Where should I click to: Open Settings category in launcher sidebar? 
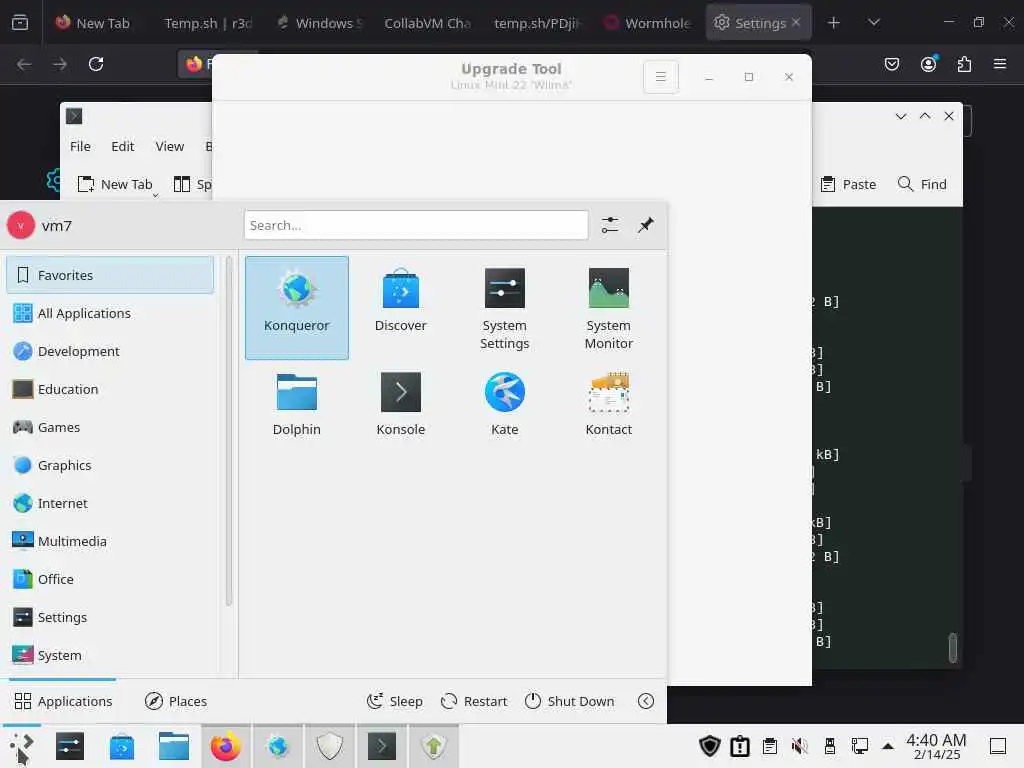tap(110, 617)
